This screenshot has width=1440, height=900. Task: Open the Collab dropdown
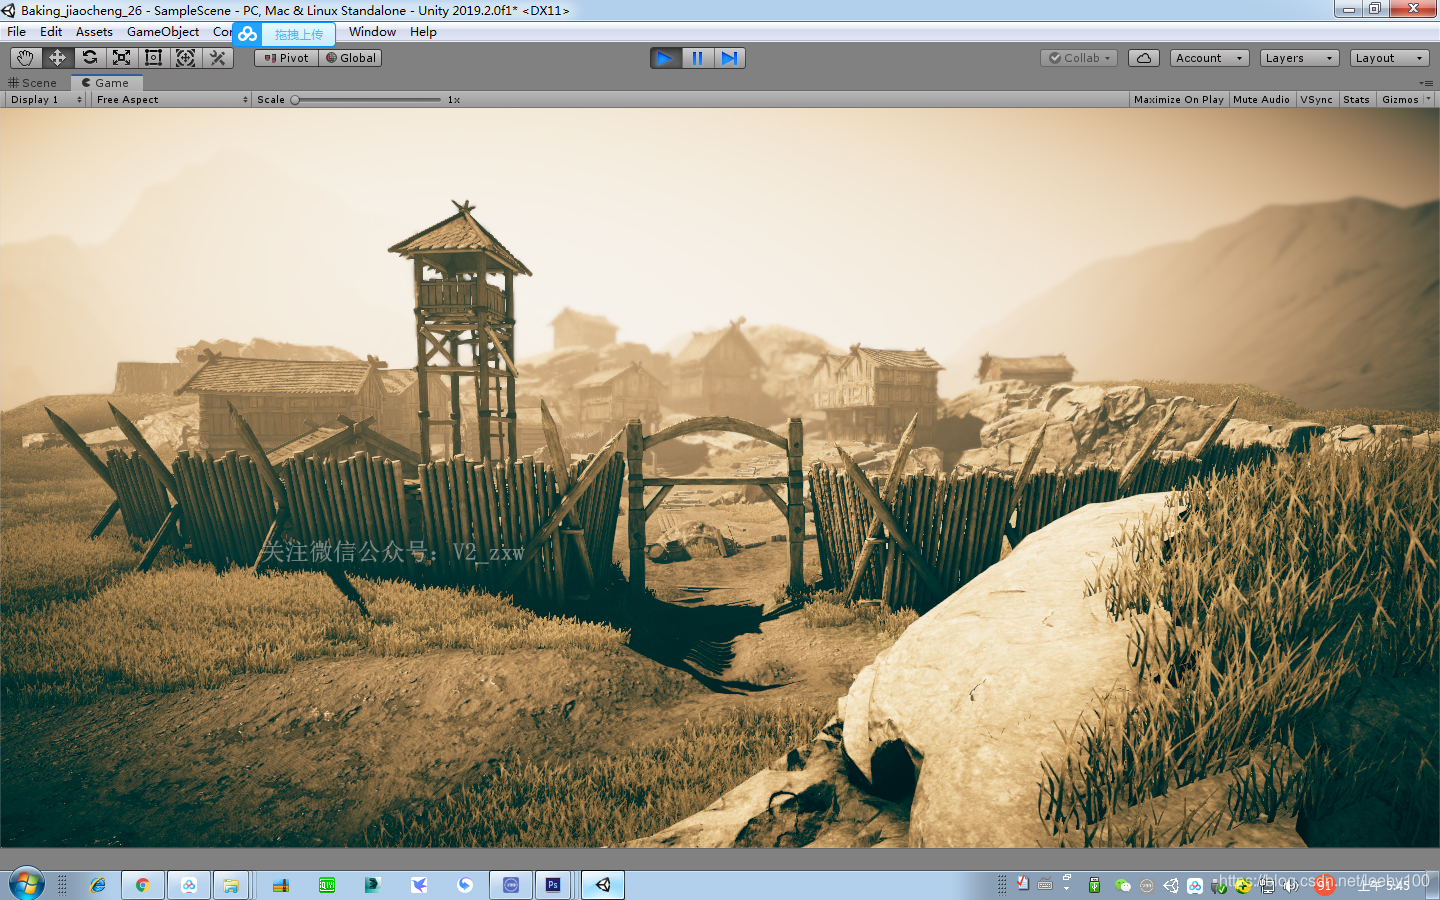1079,58
